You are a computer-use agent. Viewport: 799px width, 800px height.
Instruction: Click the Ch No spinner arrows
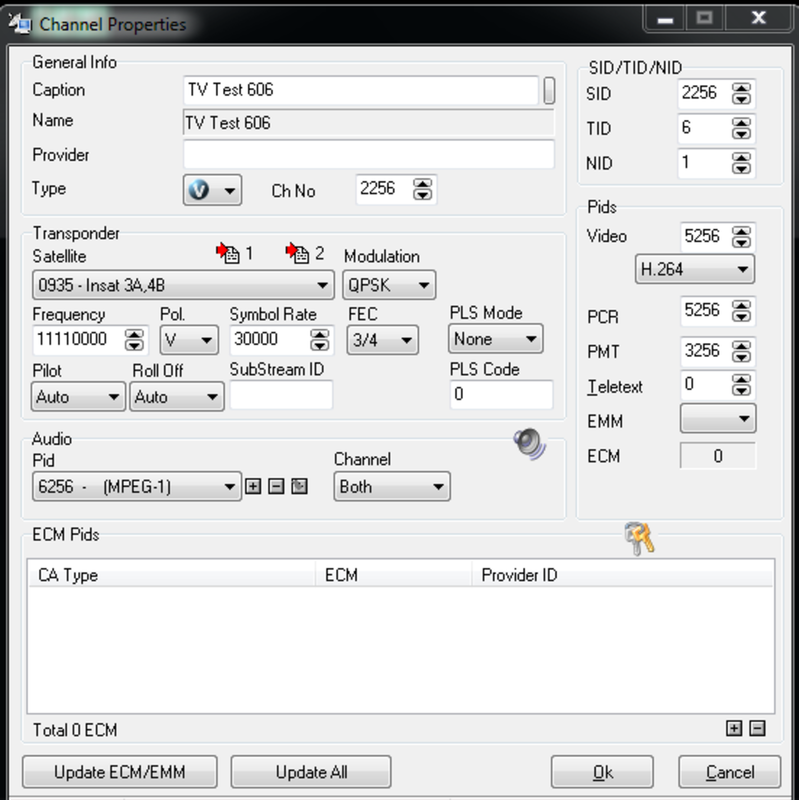[x=422, y=189]
